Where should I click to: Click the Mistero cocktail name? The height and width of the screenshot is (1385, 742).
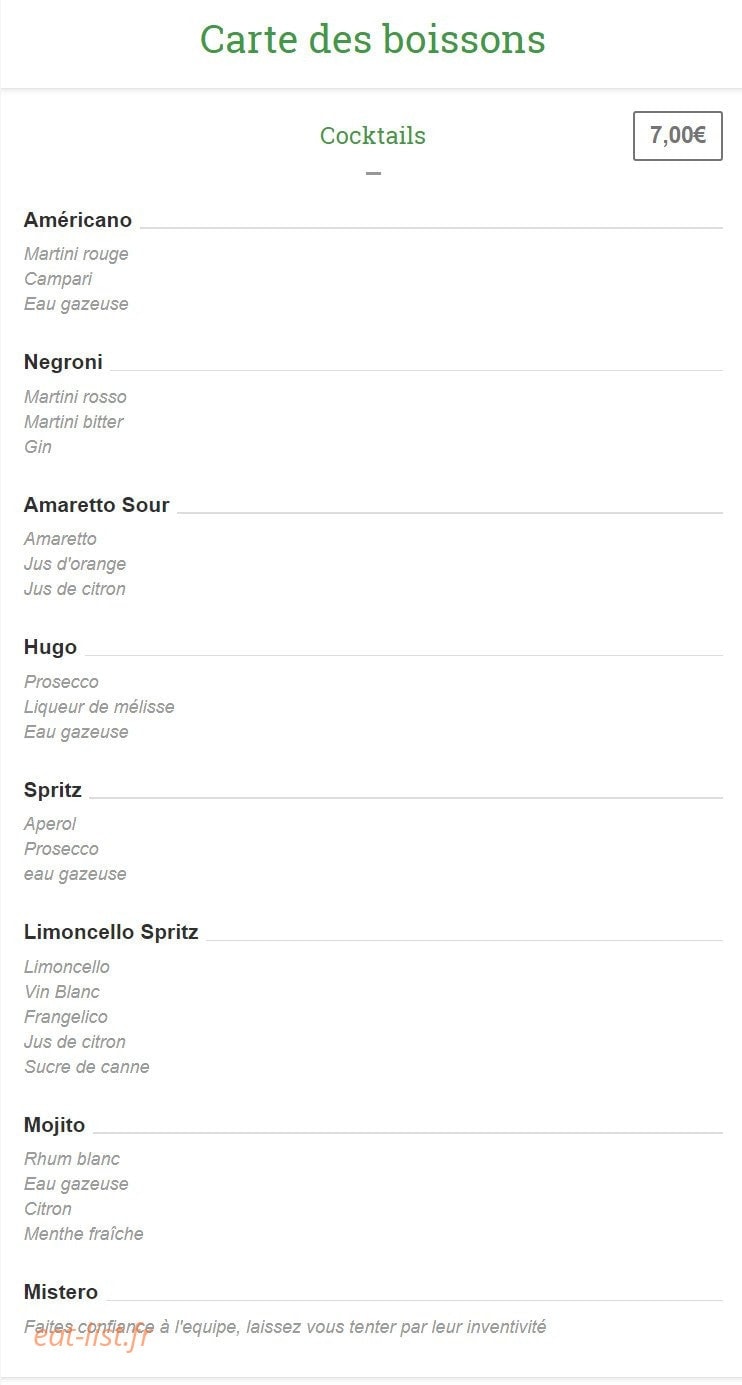(x=61, y=1292)
